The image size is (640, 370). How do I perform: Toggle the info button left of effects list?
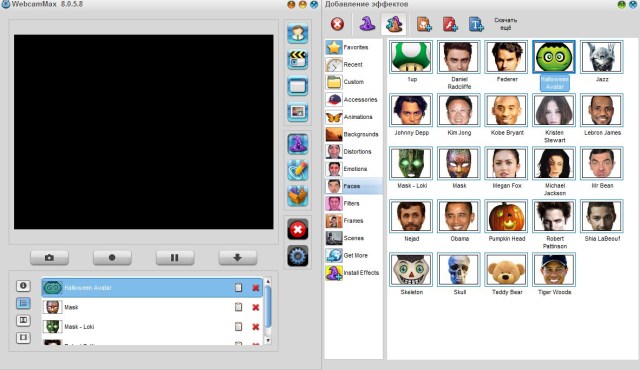point(23,286)
